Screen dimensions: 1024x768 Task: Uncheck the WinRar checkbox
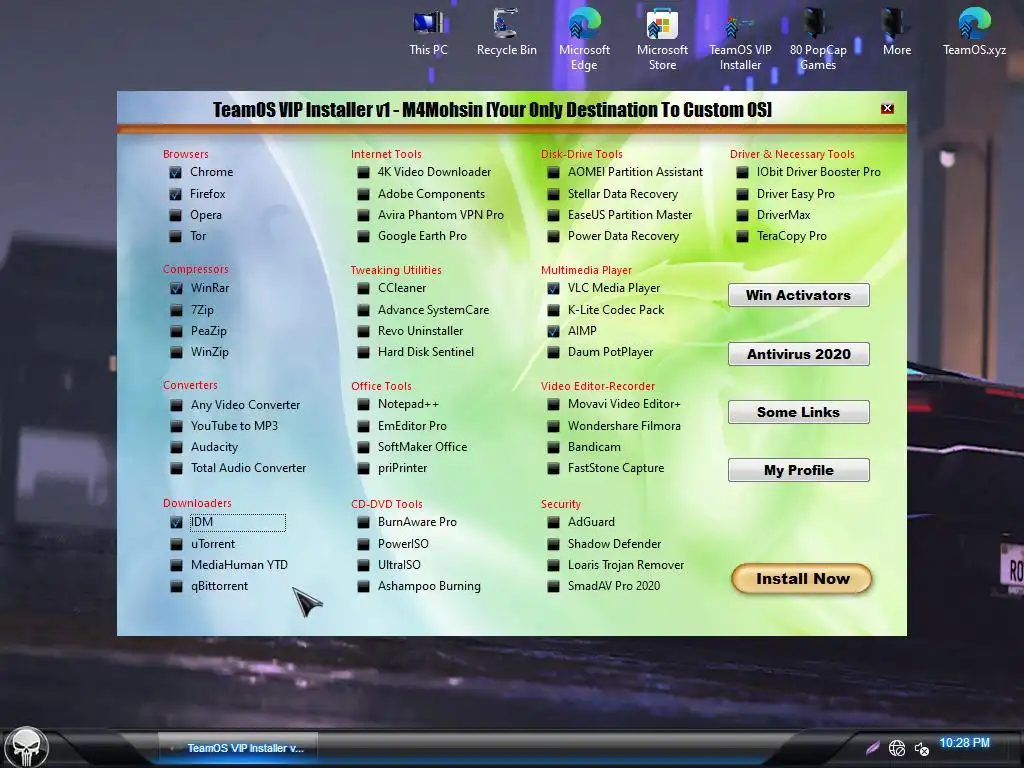pos(176,288)
